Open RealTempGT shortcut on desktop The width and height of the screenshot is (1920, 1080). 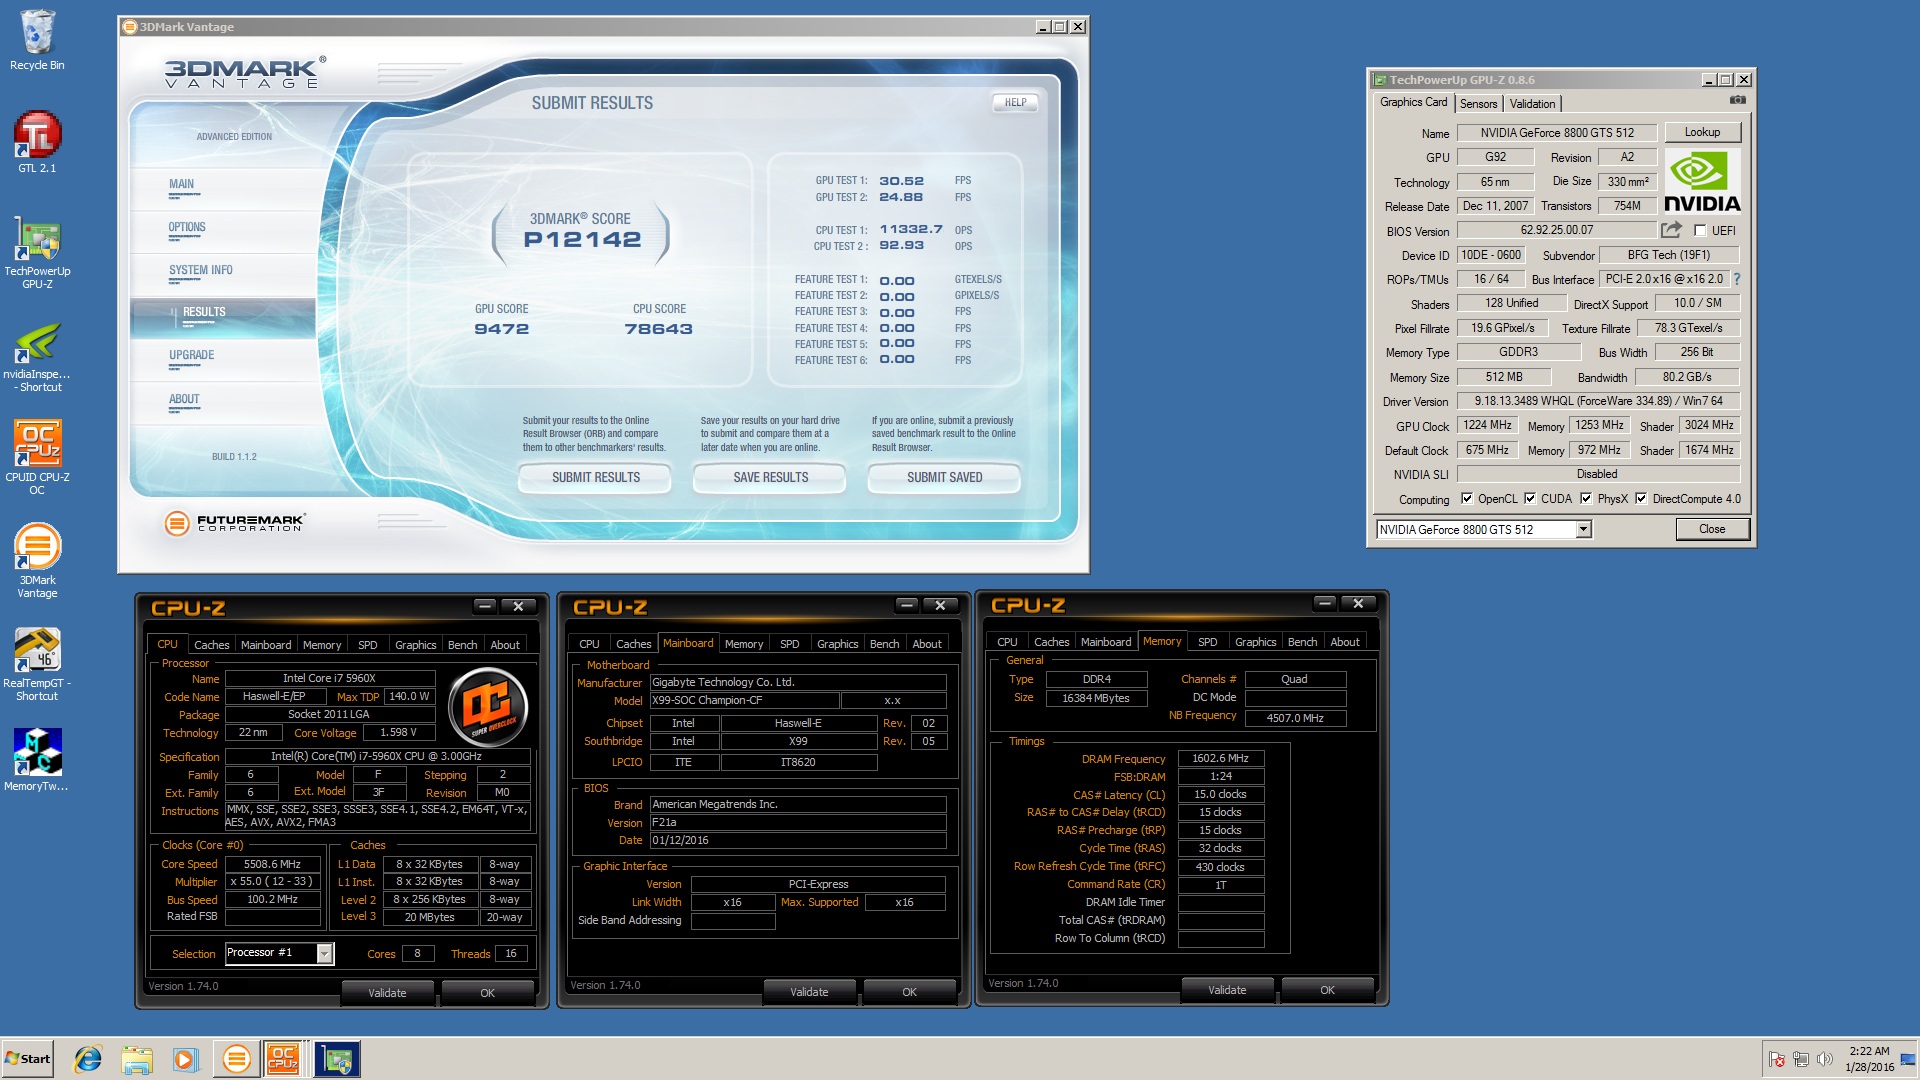37,664
